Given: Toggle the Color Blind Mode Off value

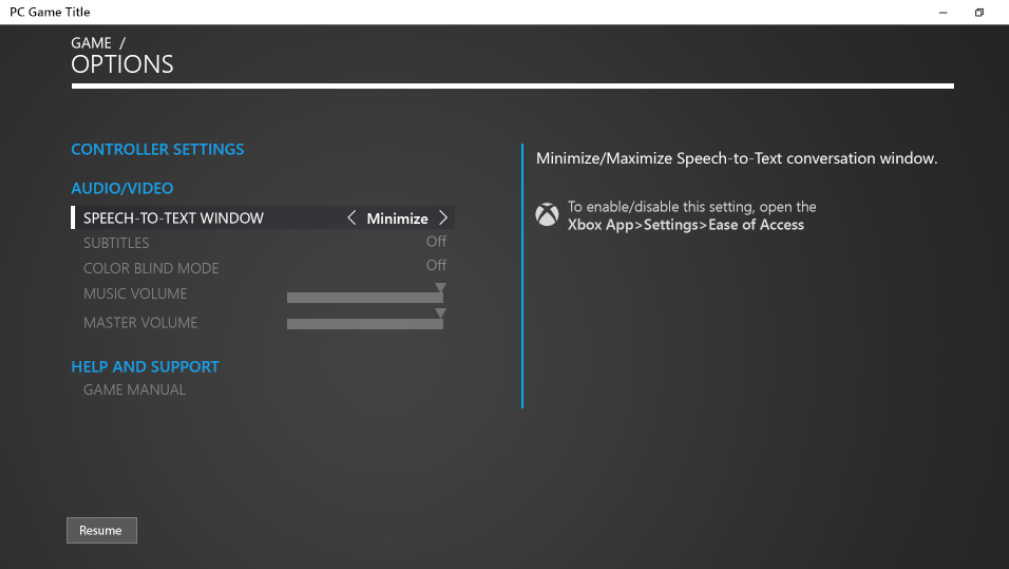Looking at the screenshot, I should pos(436,265).
